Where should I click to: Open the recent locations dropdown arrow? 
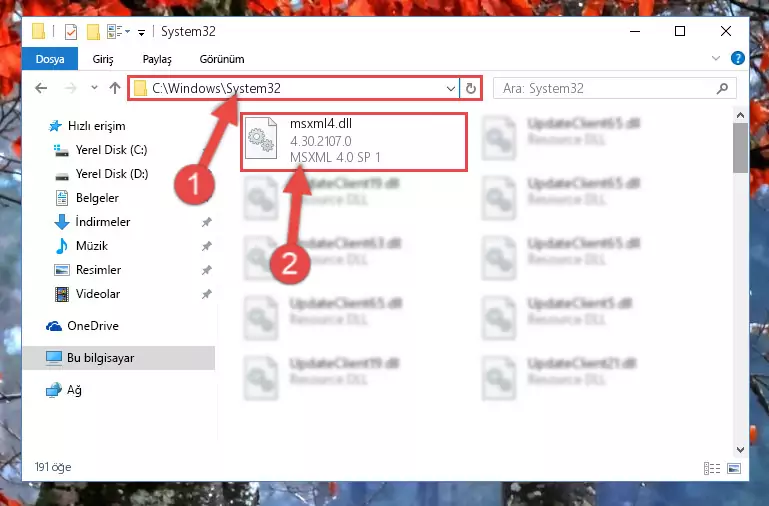click(x=94, y=88)
